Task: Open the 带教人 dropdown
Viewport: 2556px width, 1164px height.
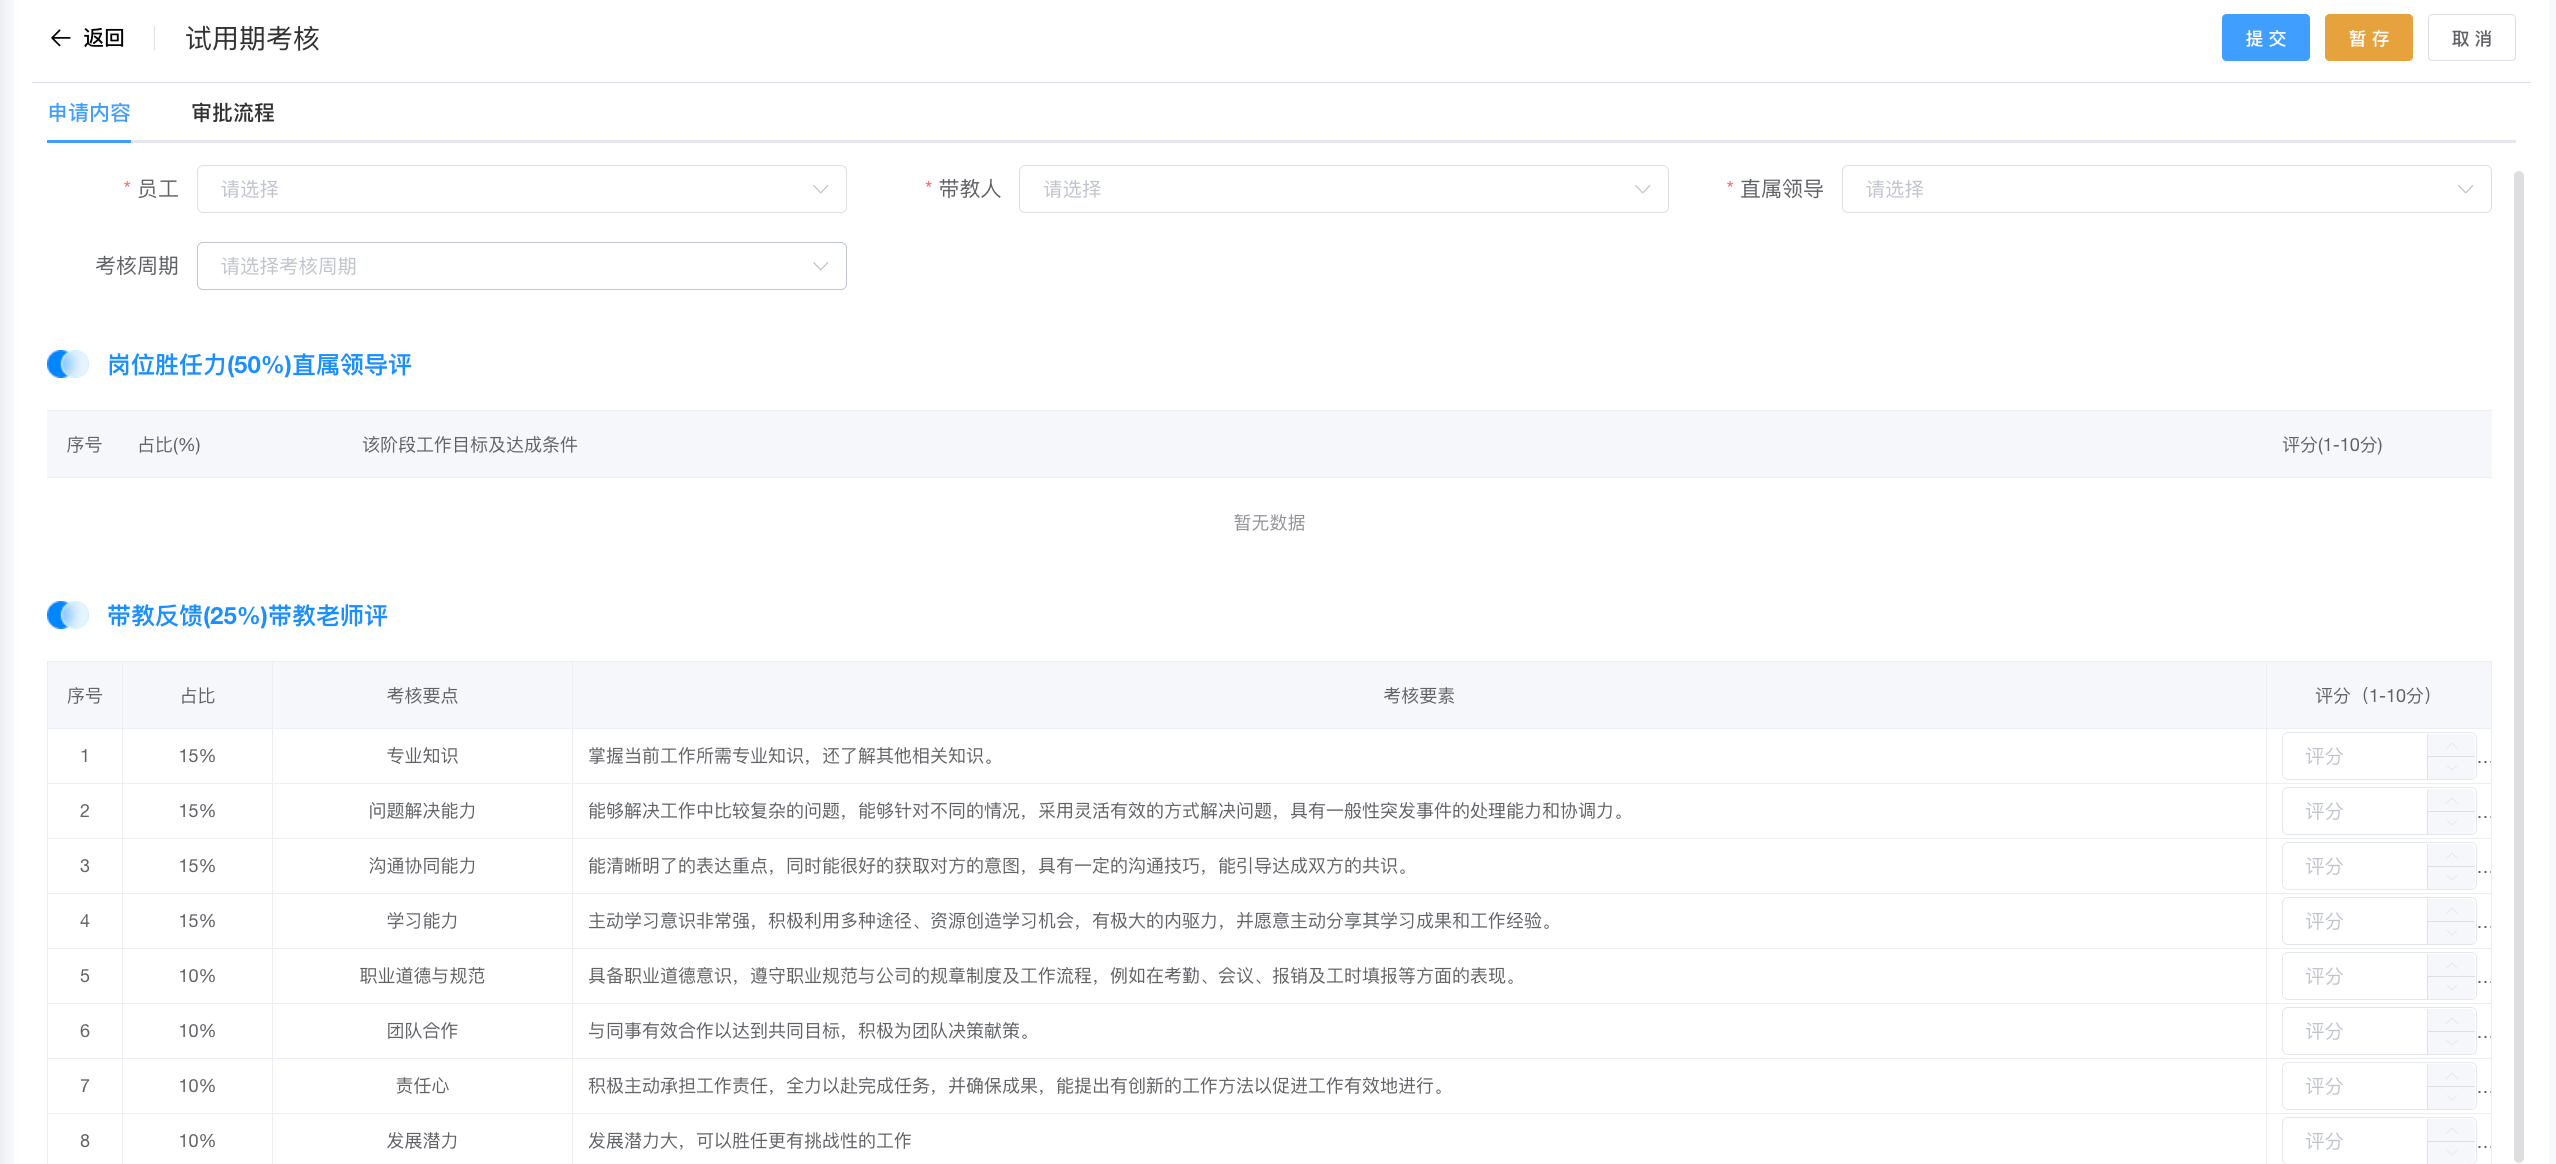Action: [1342, 189]
